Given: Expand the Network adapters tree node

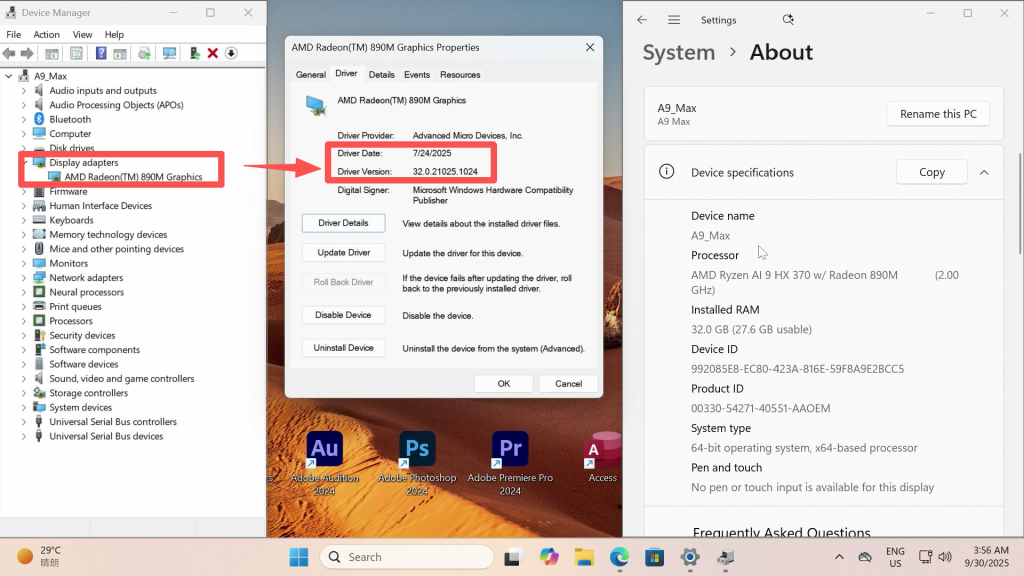Looking at the screenshot, I should point(24,278).
